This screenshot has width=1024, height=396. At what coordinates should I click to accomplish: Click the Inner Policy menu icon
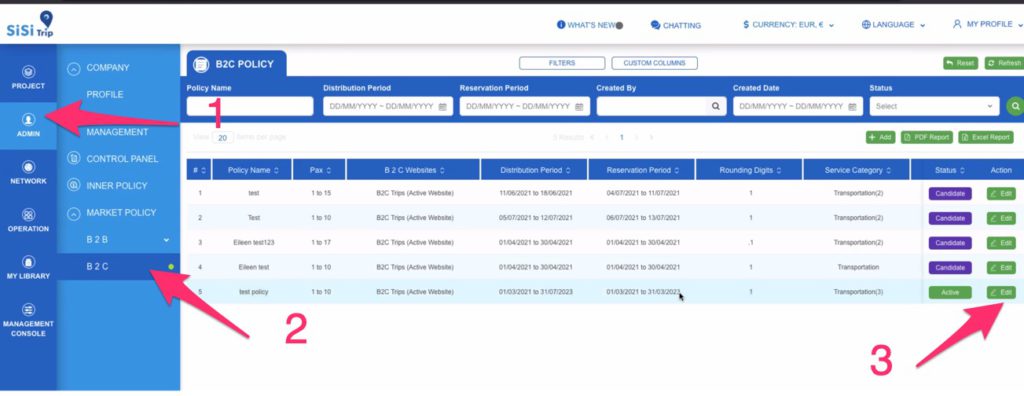(x=74, y=186)
